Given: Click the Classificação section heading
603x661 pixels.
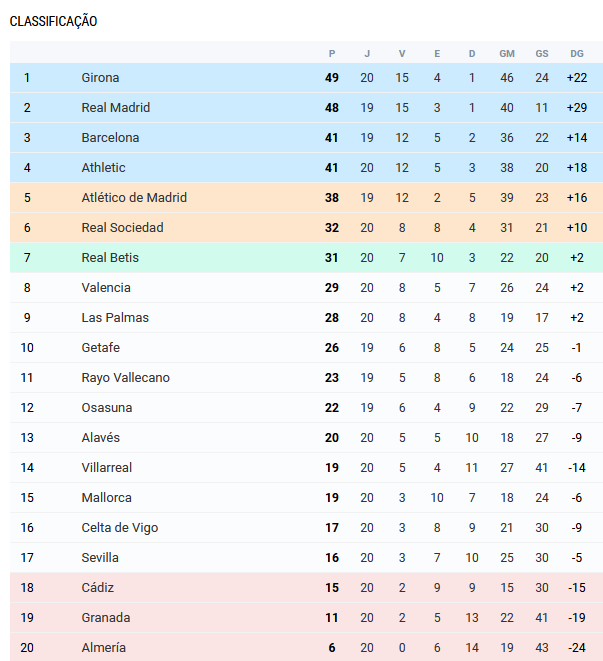Looking at the screenshot, I should (x=54, y=21).
